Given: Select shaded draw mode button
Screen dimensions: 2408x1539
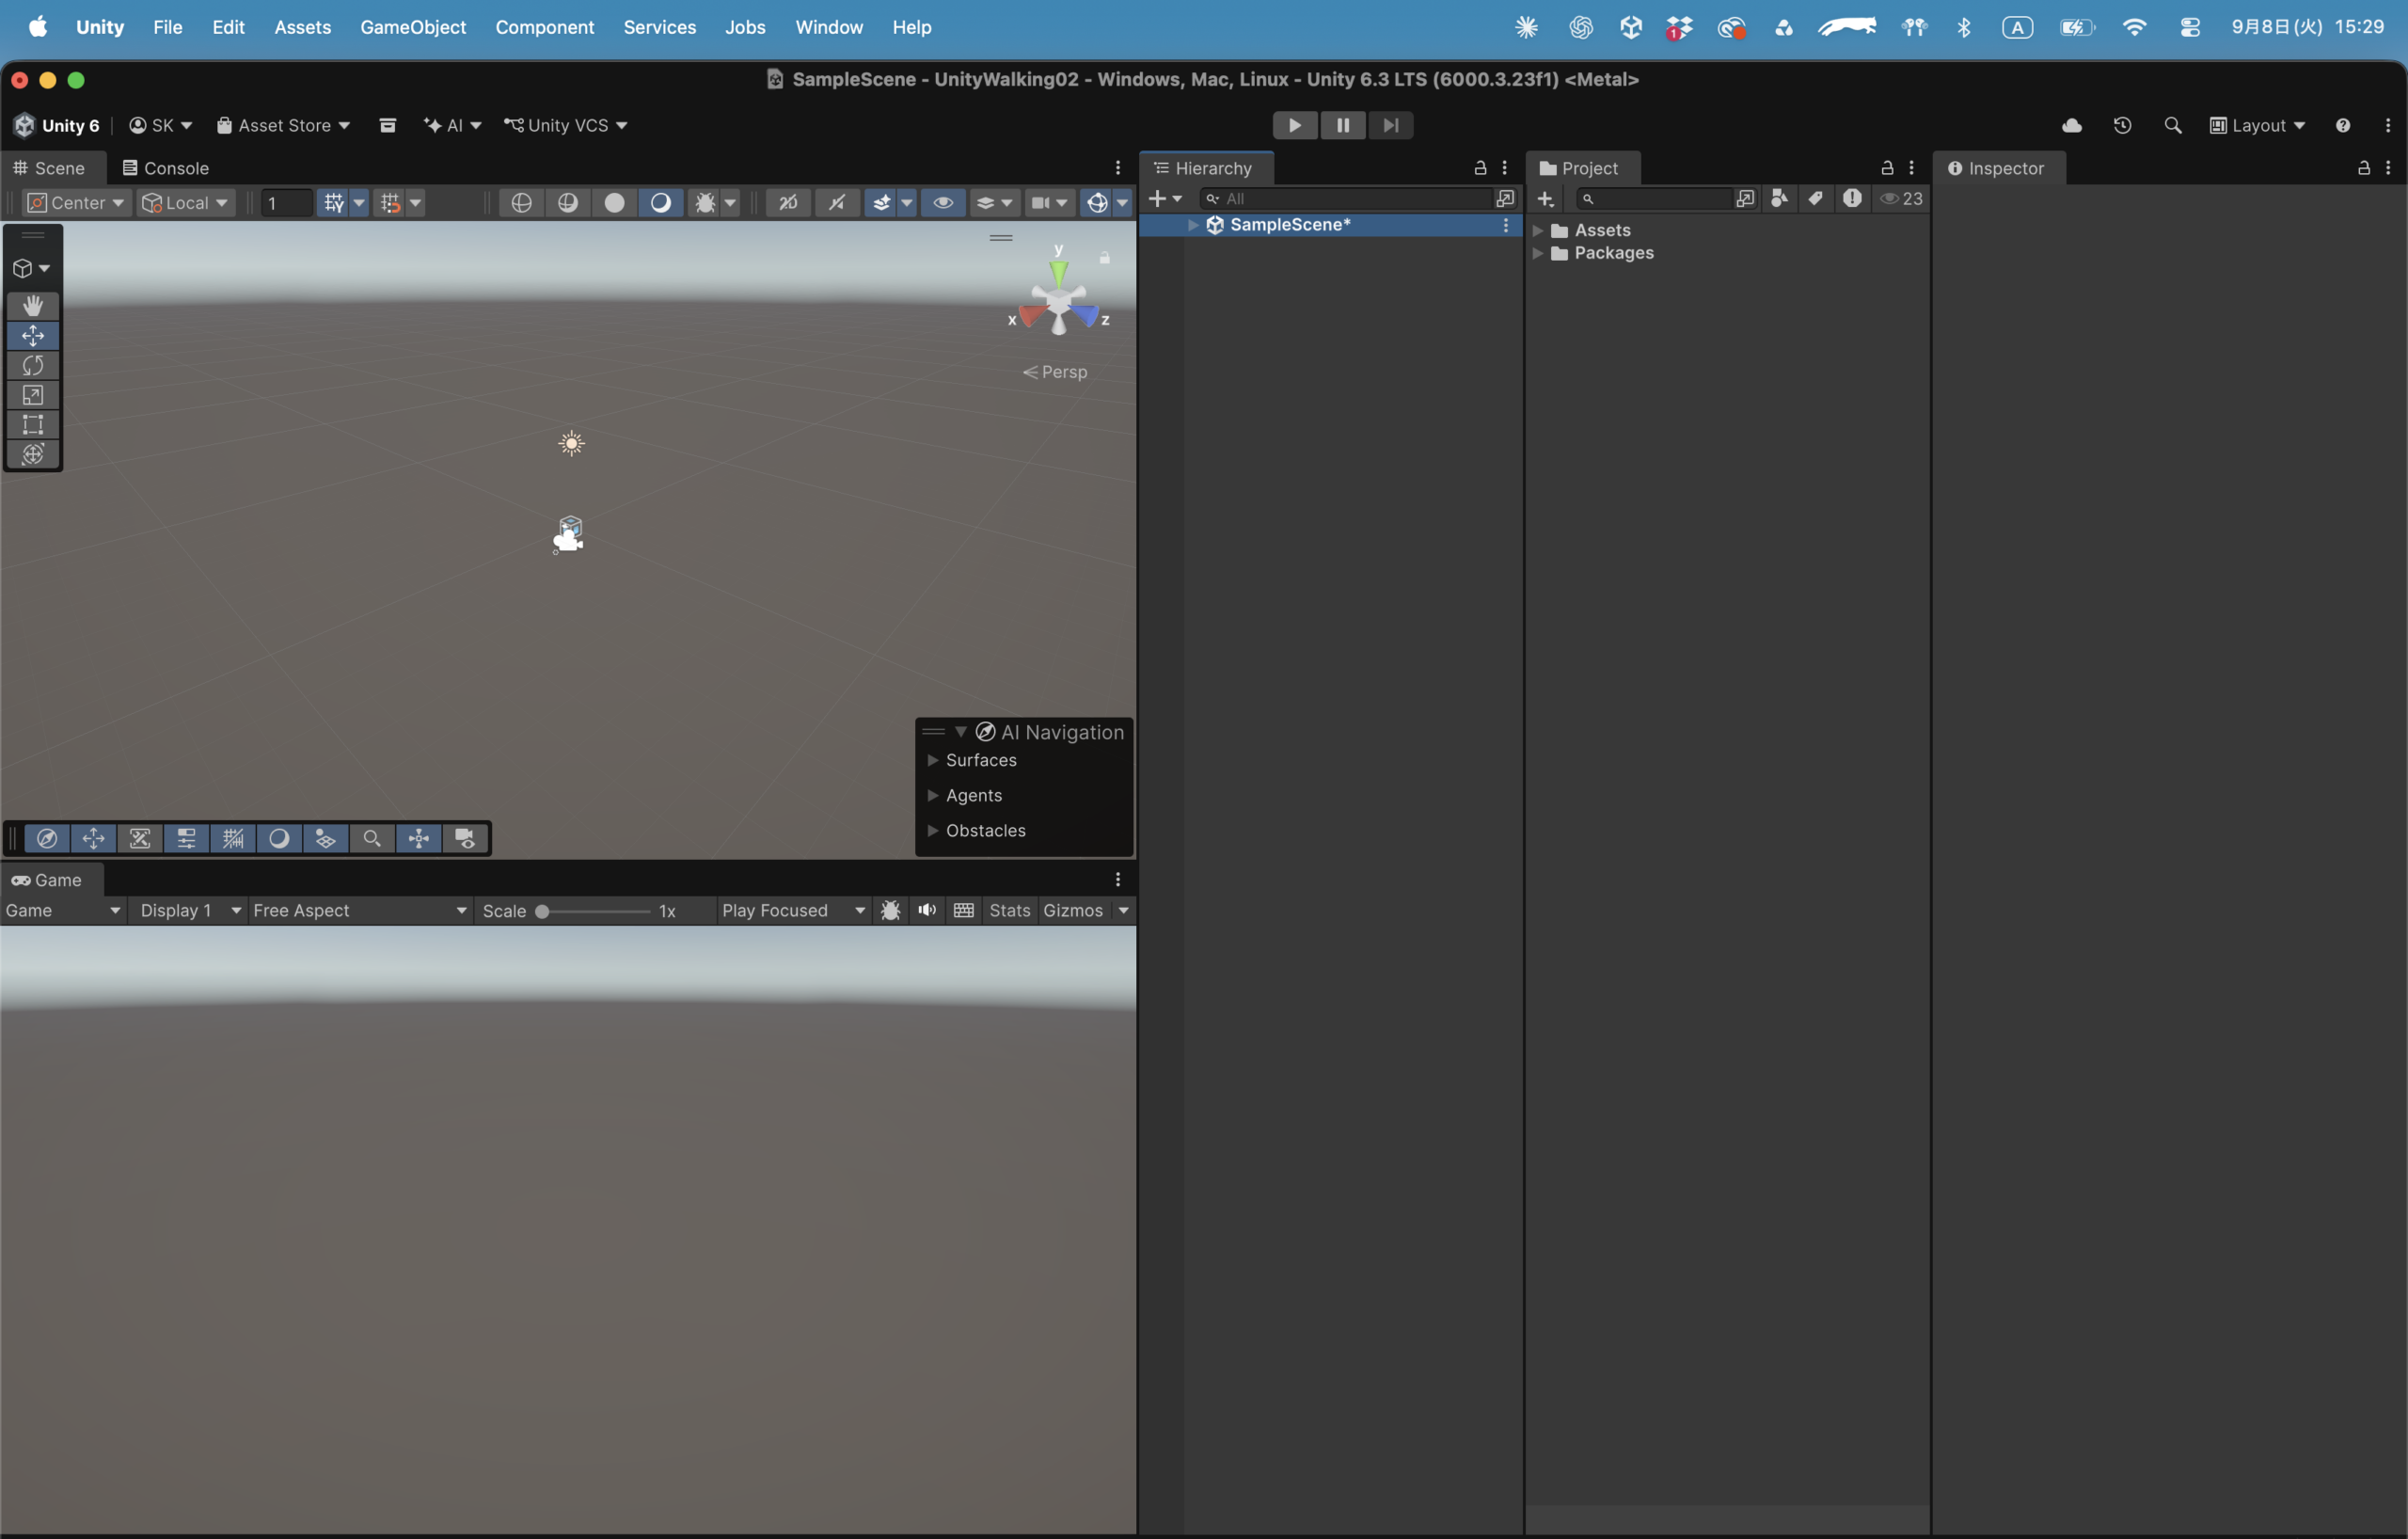Looking at the screenshot, I should (x=660, y=203).
